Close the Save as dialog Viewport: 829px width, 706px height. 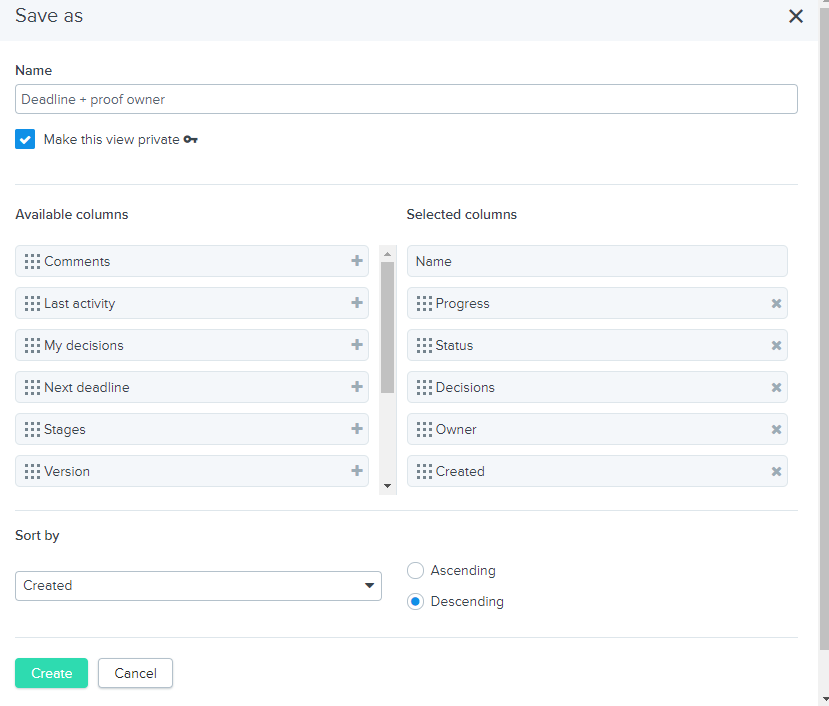point(796,16)
